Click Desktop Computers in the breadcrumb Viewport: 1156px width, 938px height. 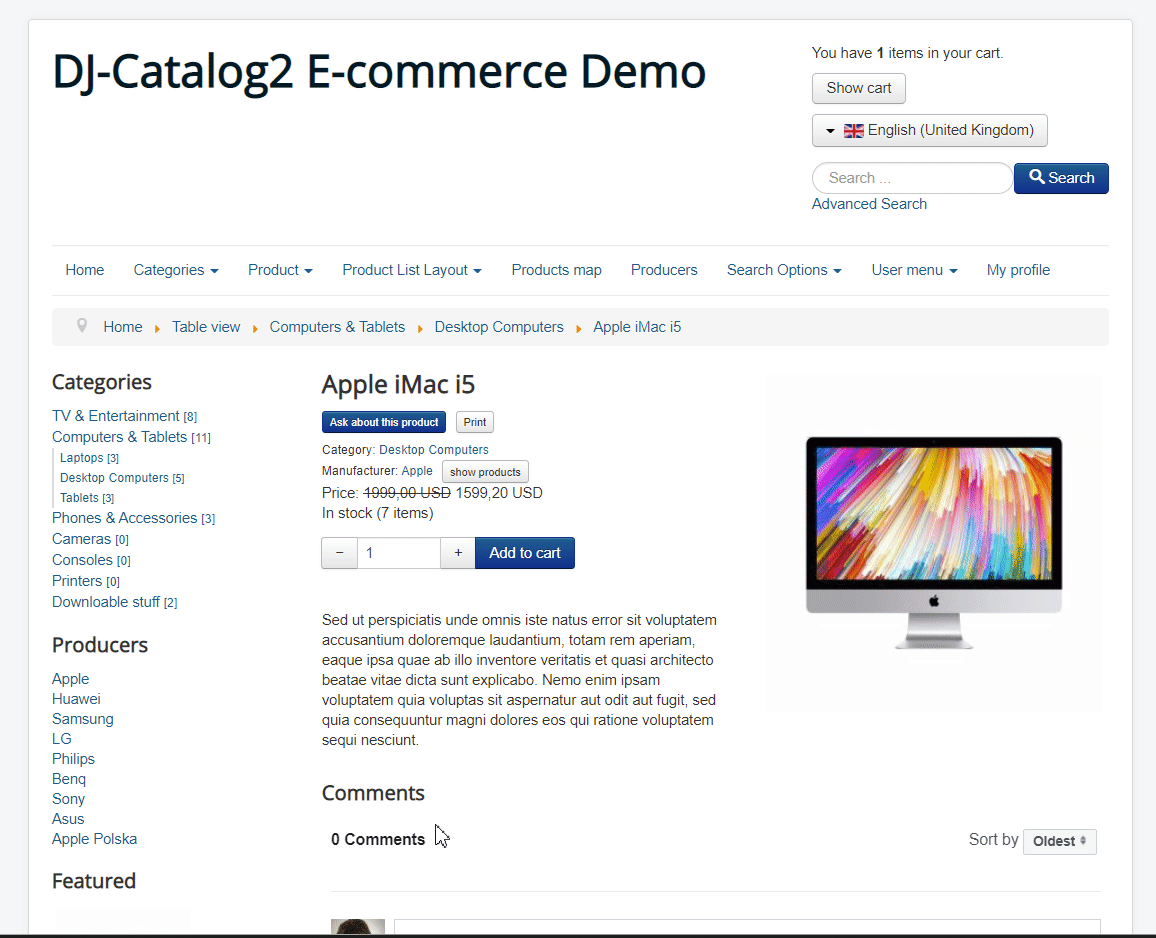[498, 327]
